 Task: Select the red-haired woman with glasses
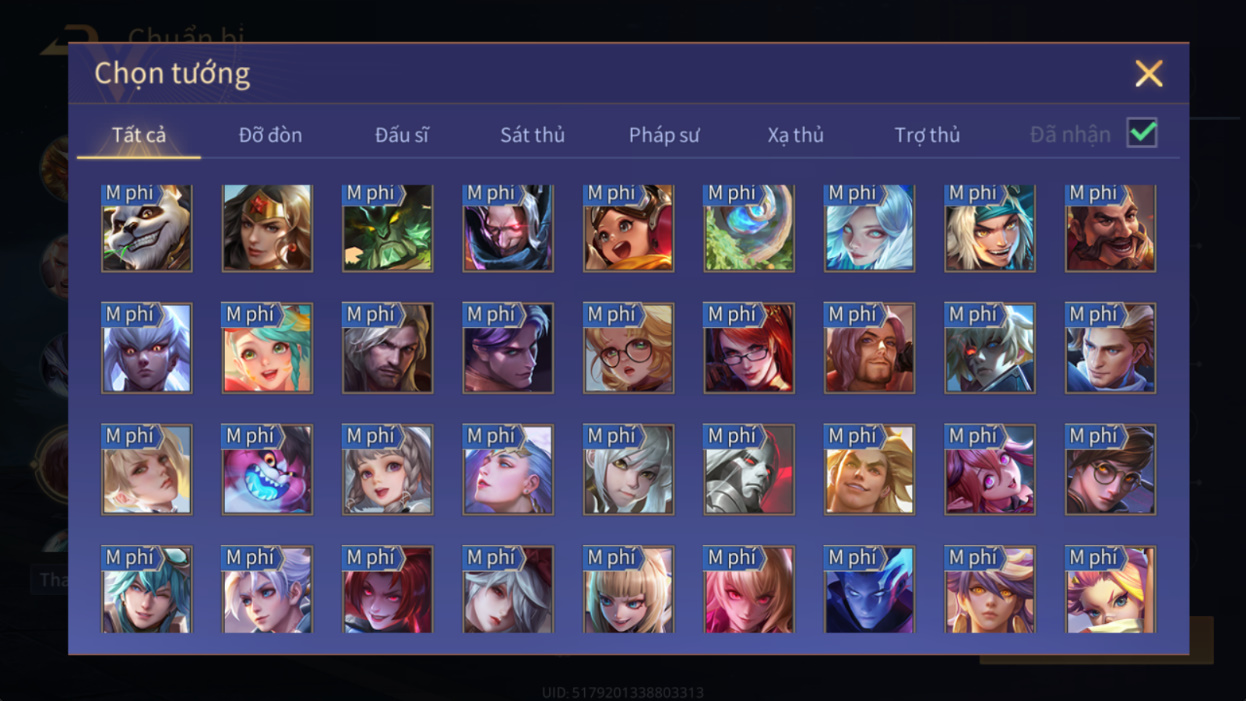pos(749,348)
